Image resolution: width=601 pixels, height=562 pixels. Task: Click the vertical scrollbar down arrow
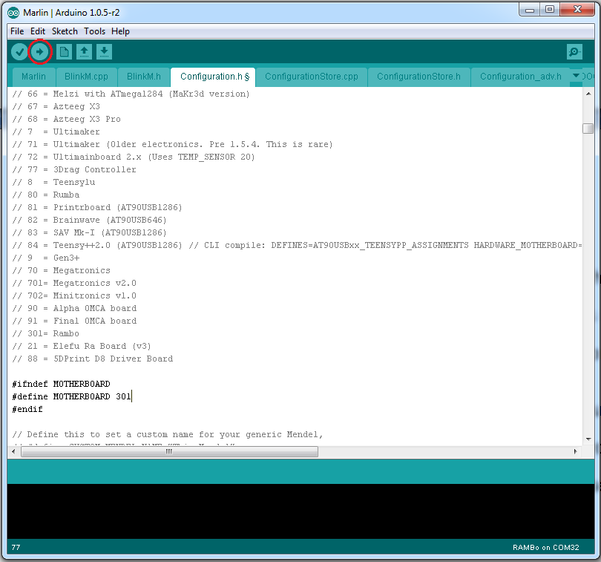tap(588, 439)
